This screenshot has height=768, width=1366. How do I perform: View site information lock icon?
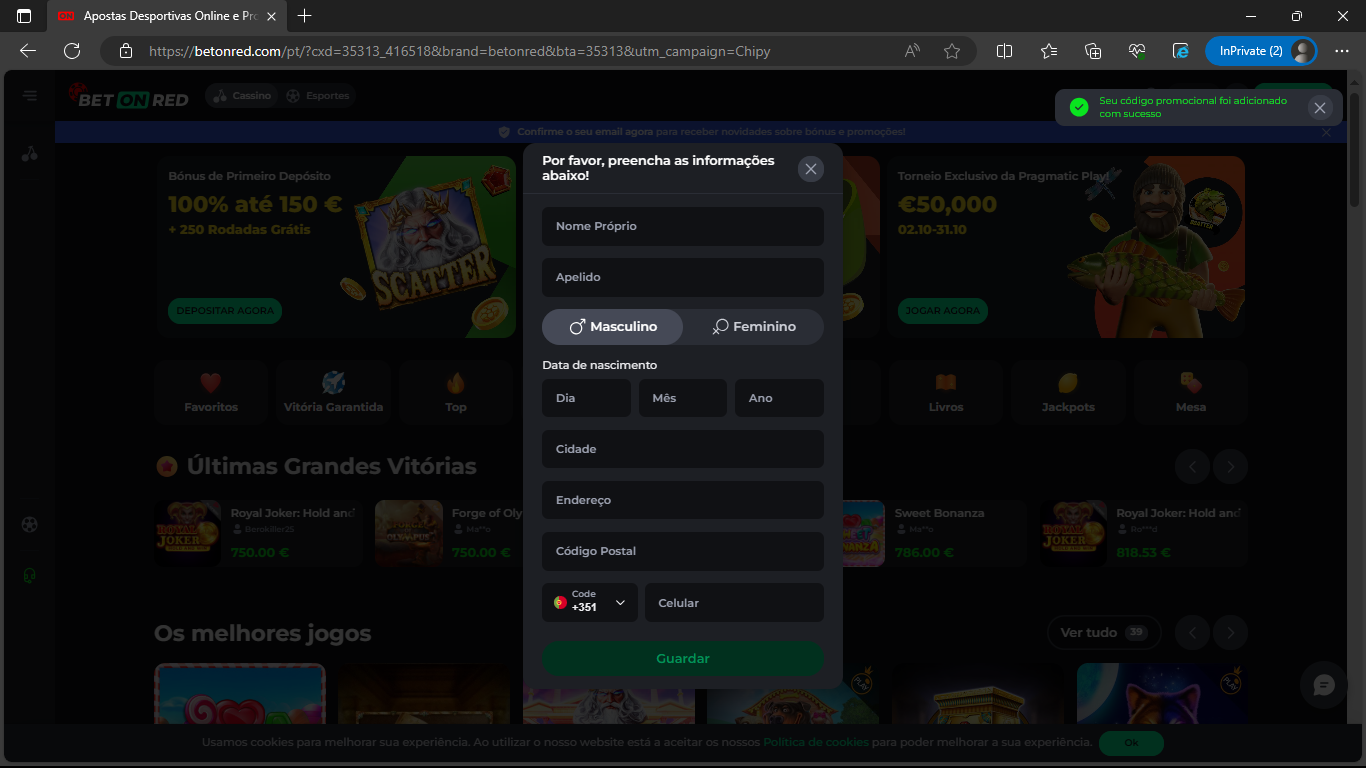click(126, 51)
